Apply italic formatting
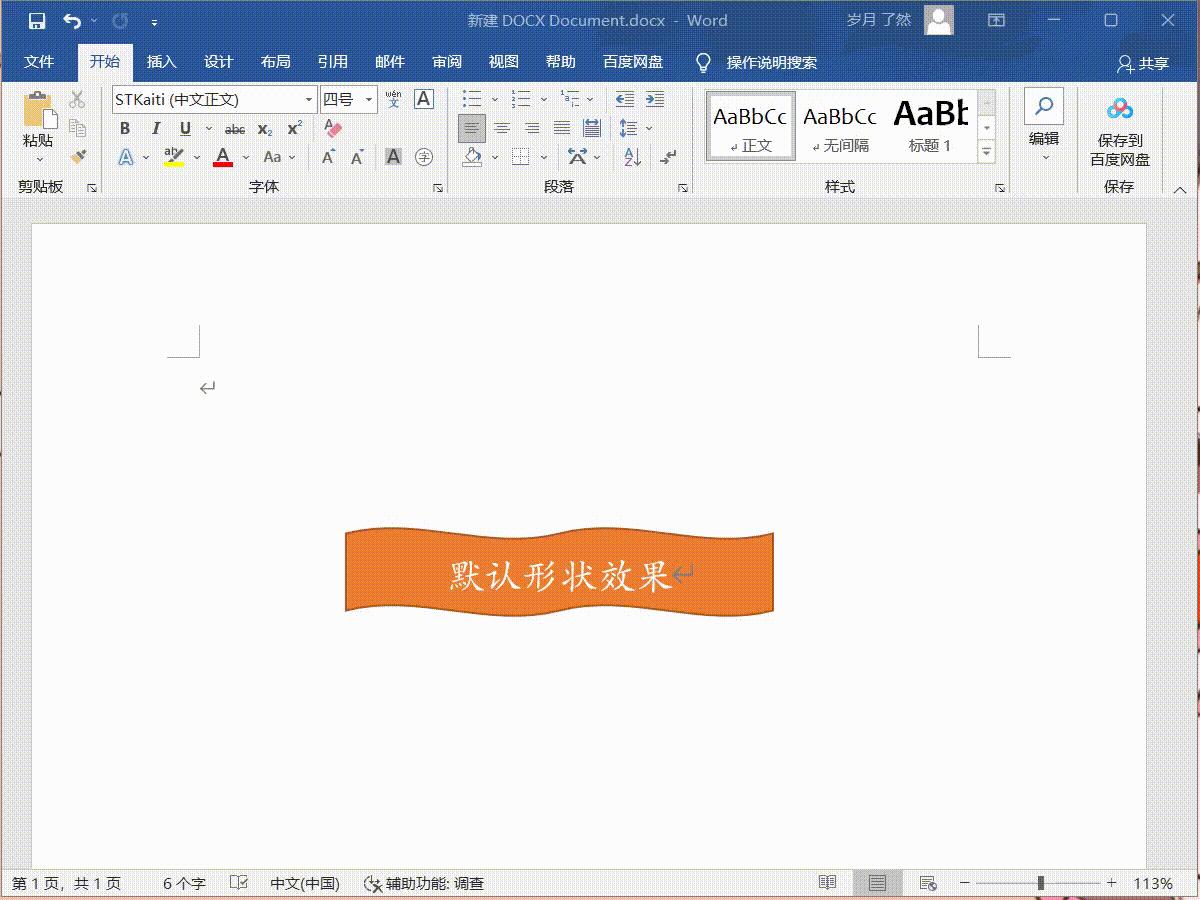 [156, 128]
